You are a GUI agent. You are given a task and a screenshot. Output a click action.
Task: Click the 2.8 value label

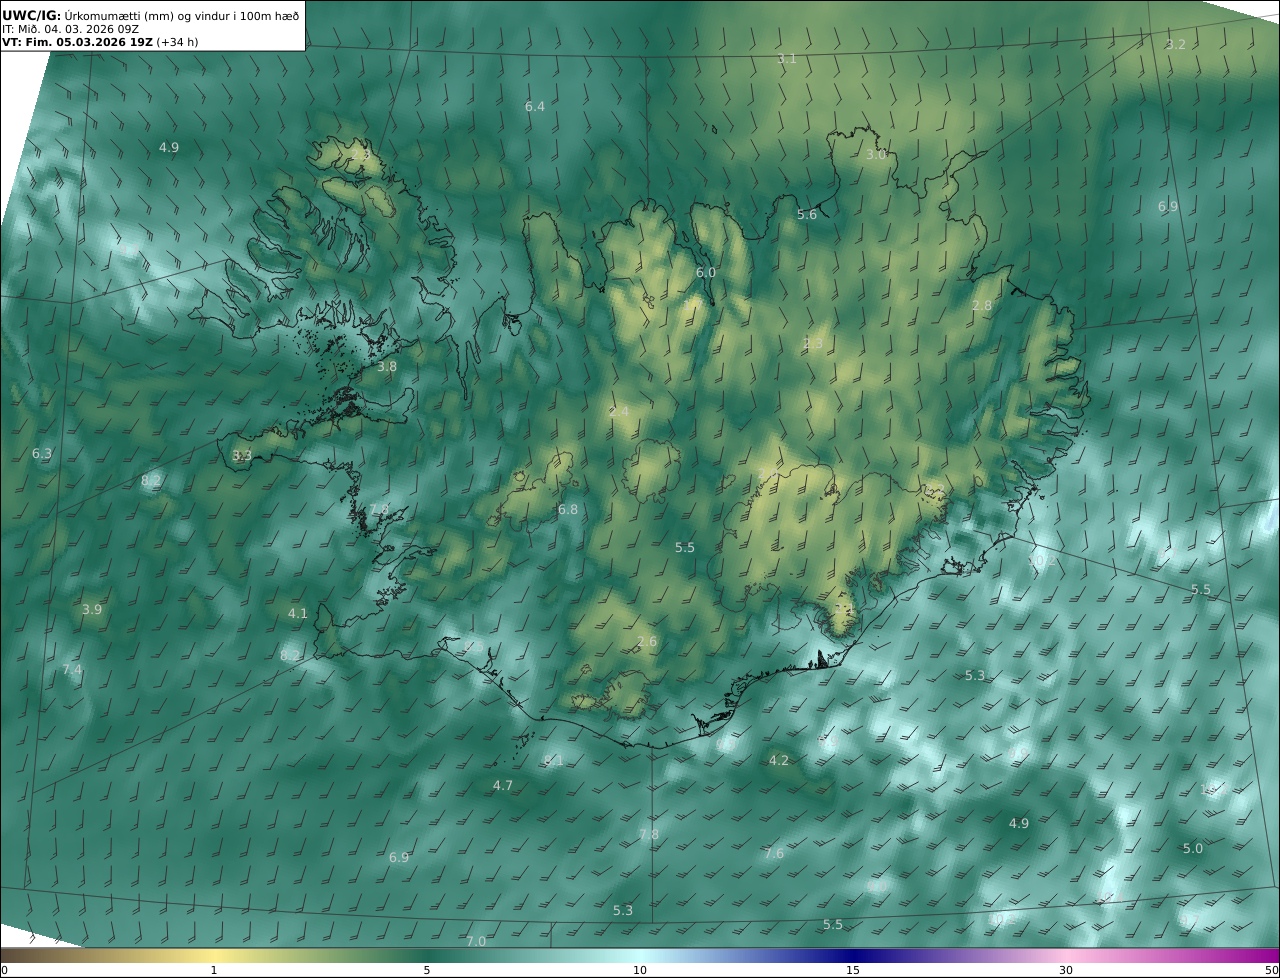click(982, 306)
